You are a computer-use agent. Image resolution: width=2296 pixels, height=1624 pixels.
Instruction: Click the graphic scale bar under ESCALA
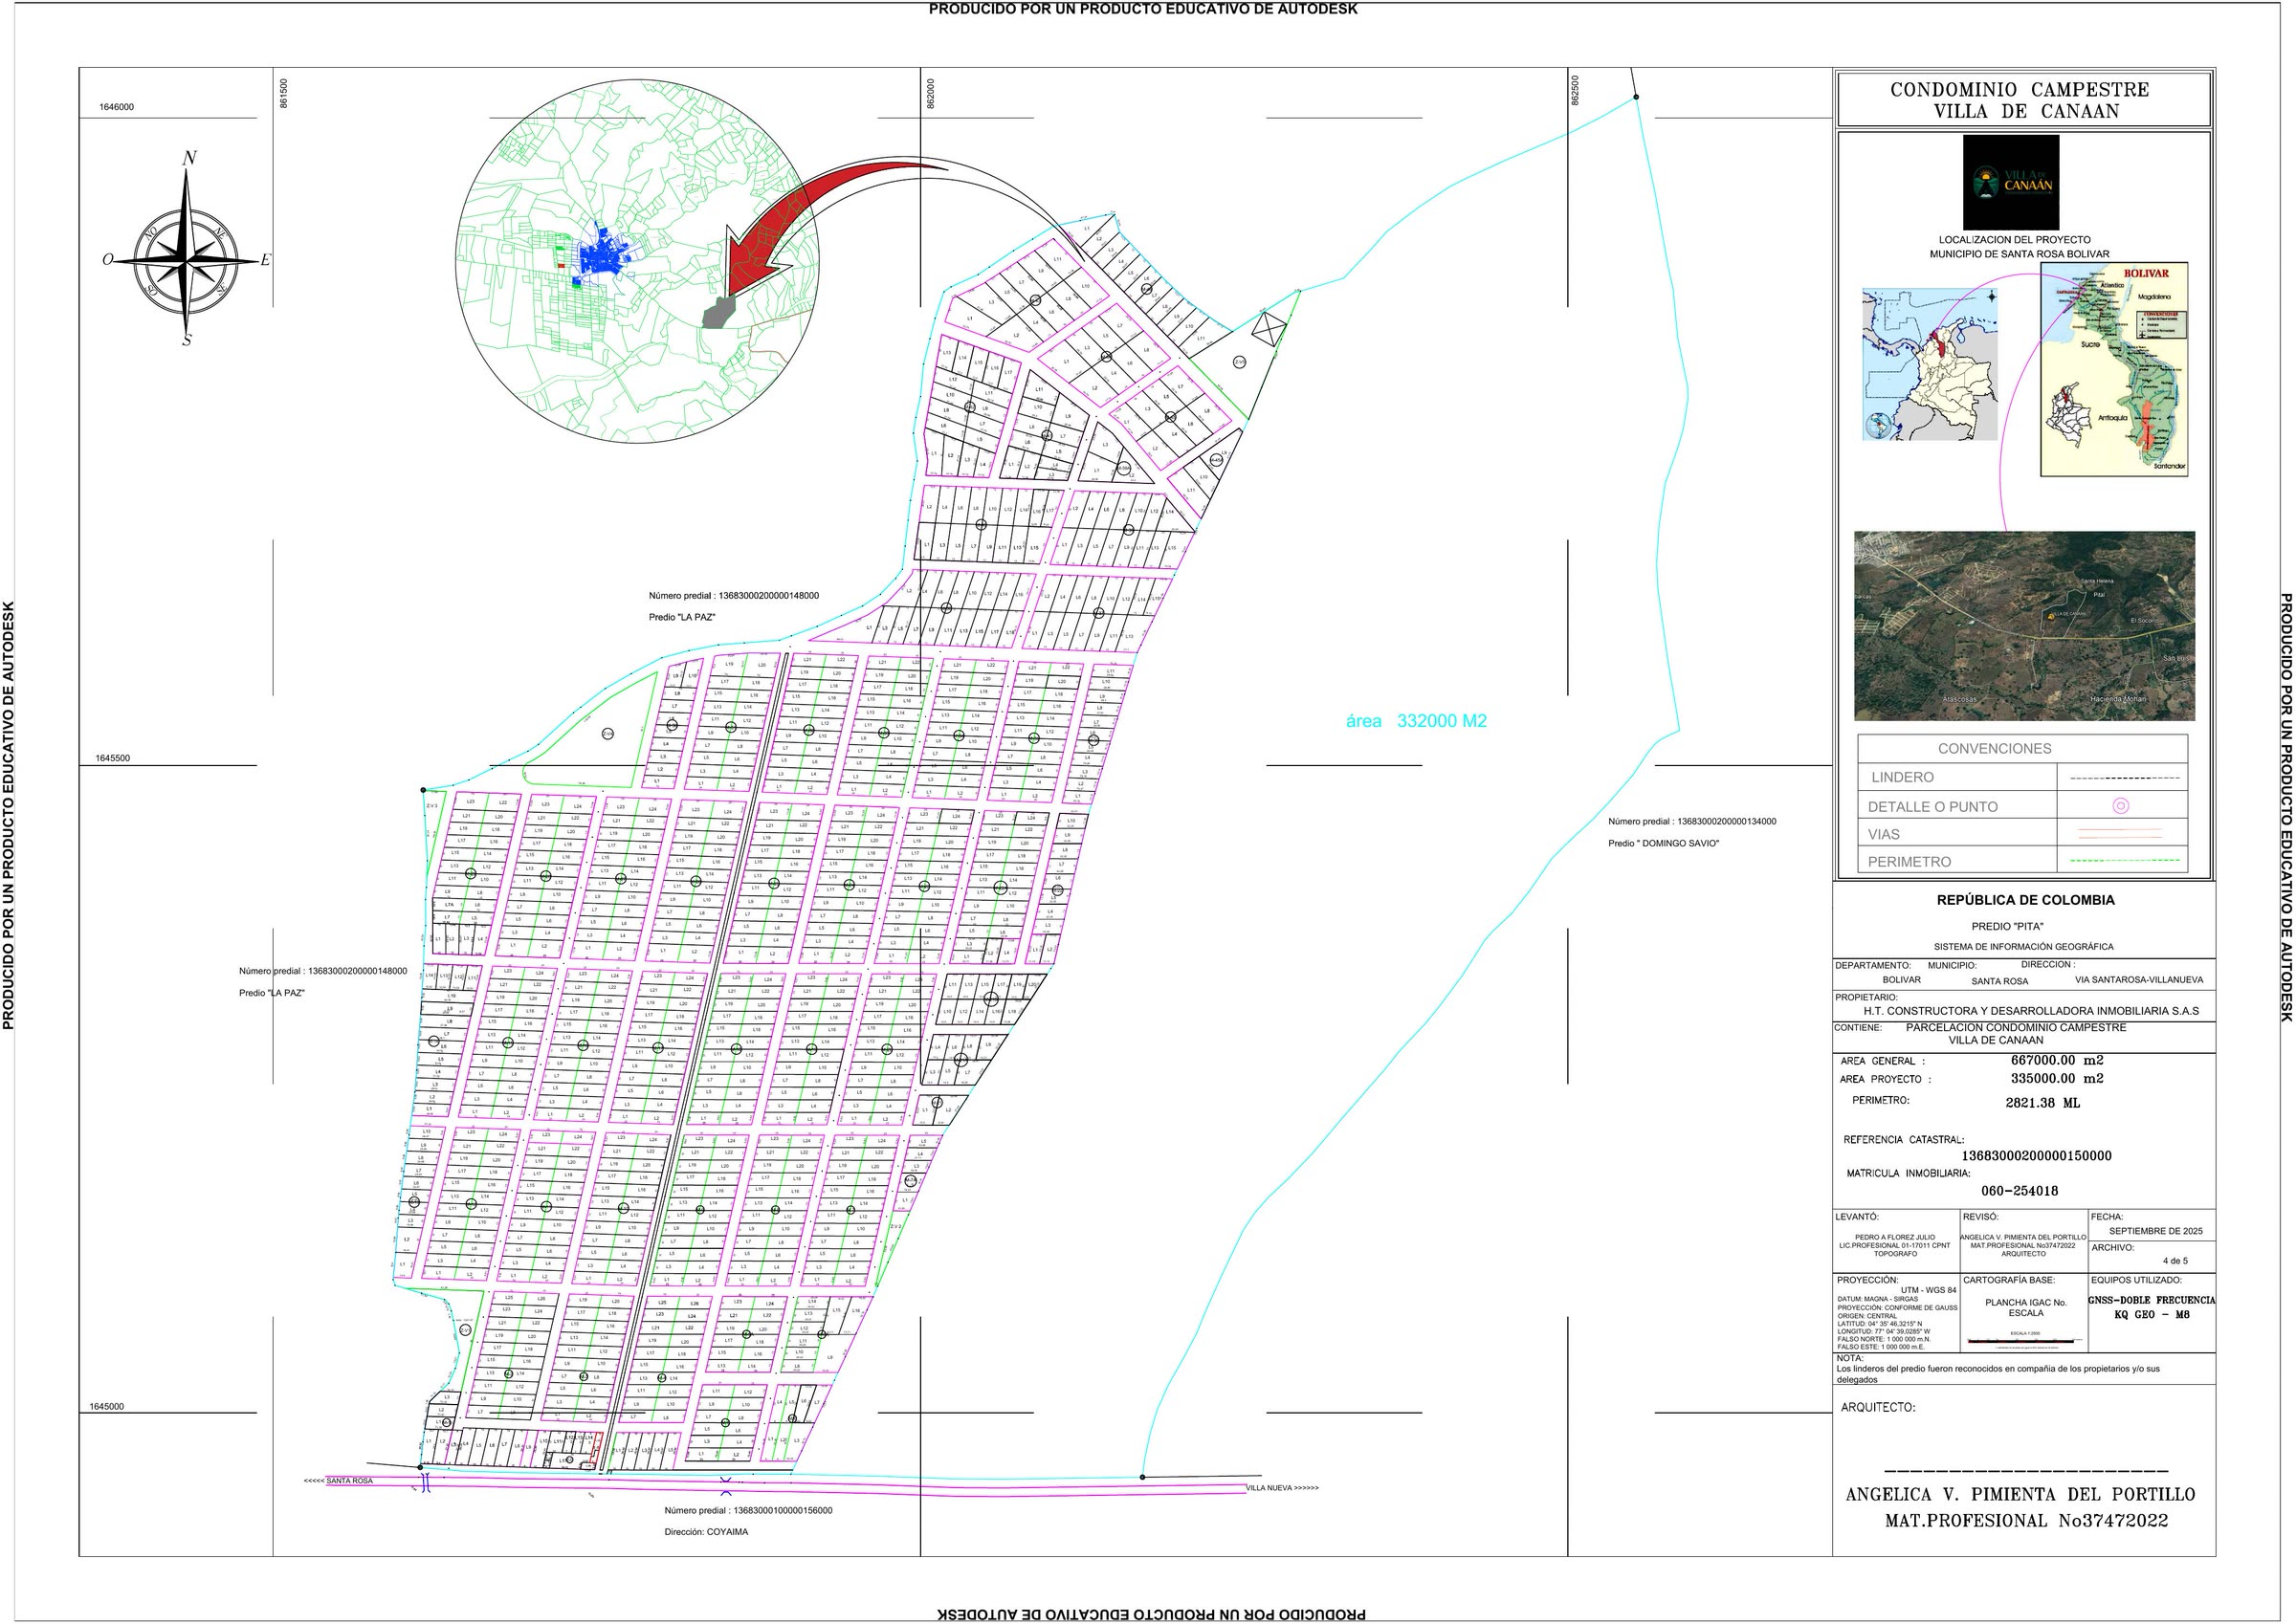[x=2026, y=1341]
